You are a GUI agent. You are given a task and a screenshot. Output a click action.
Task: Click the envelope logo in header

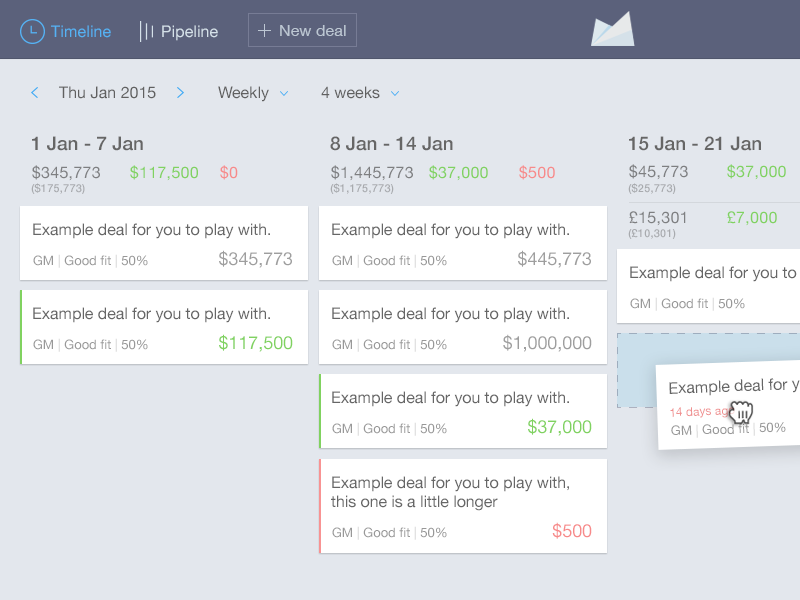[612, 29]
